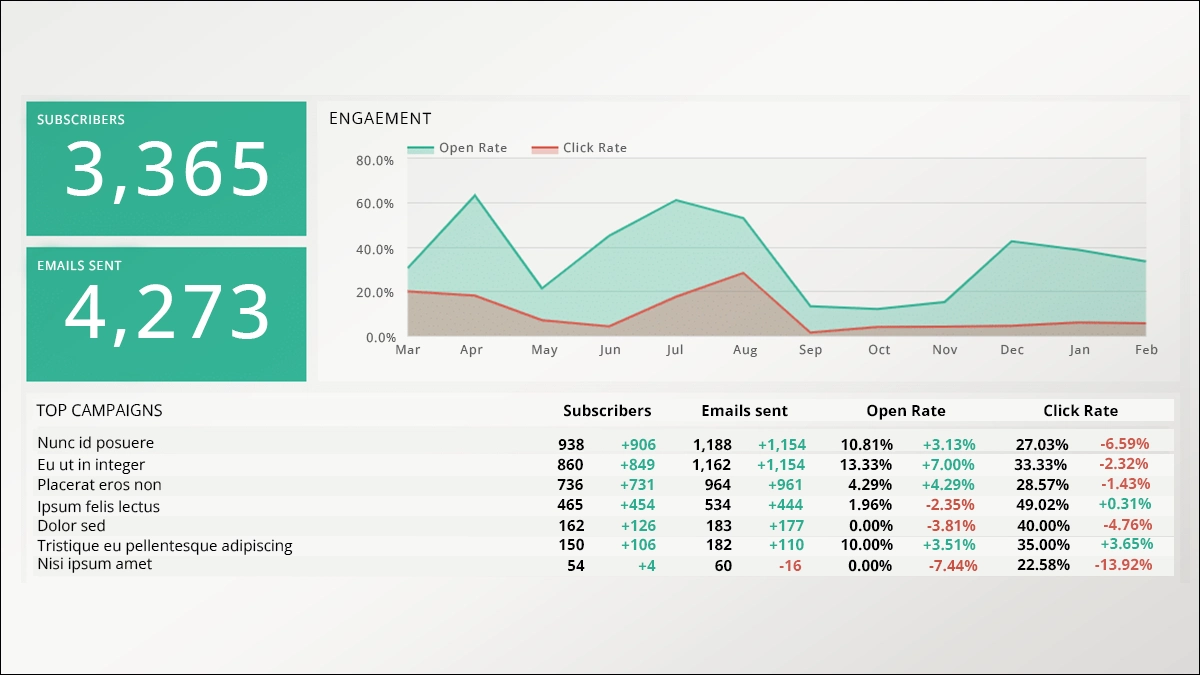Click the 49.02% click rate value
This screenshot has width=1200, height=675.
click(x=1042, y=505)
